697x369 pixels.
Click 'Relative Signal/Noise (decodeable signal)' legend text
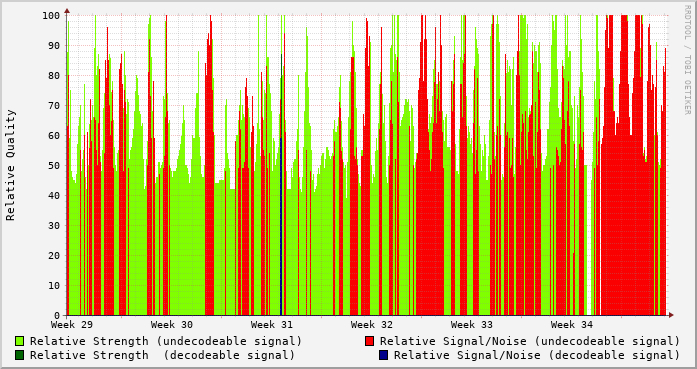tap(537, 355)
